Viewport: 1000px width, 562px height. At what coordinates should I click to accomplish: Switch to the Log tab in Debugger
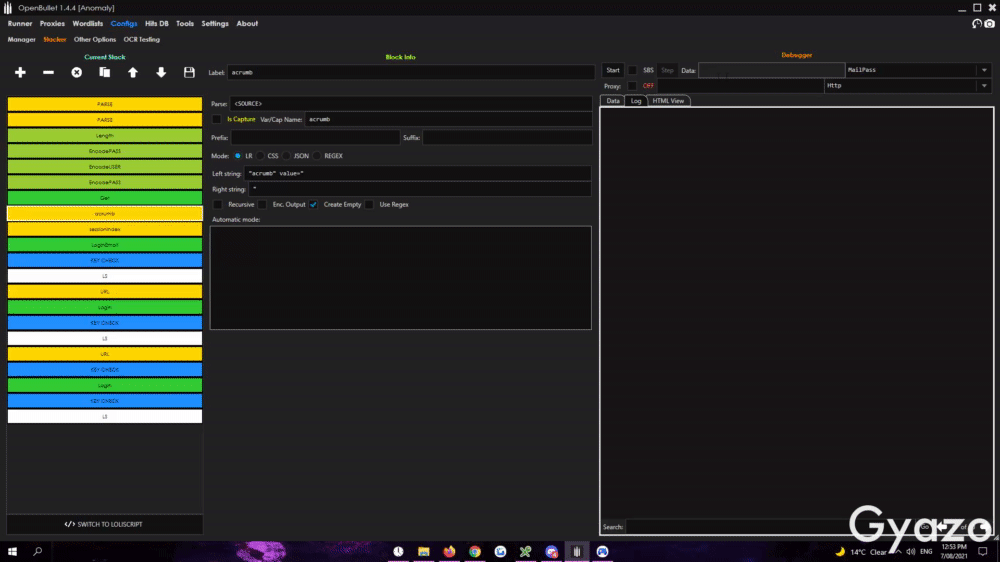pos(636,101)
